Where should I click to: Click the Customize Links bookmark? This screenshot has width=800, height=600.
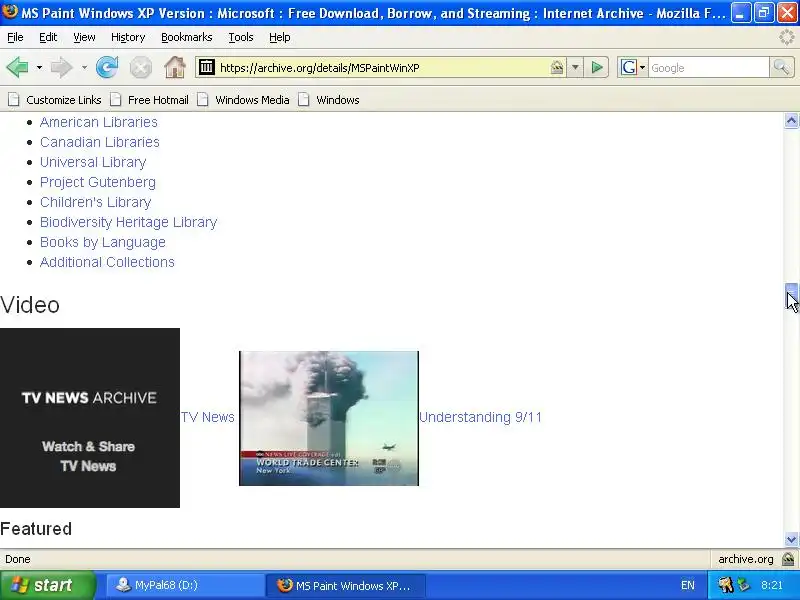point(64,100)
